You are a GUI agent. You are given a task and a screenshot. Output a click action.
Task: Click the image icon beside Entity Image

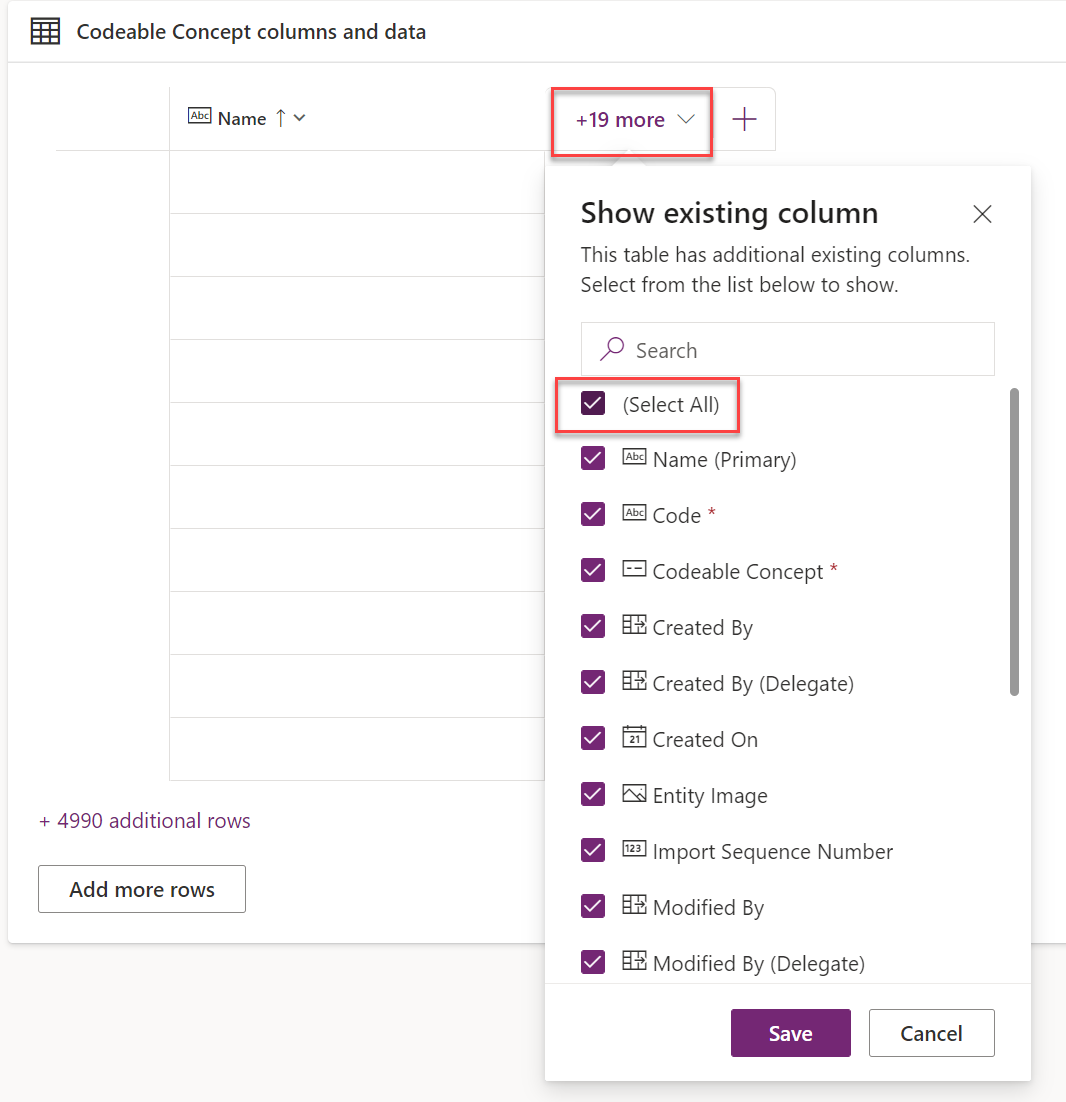[x=633, y=794]
